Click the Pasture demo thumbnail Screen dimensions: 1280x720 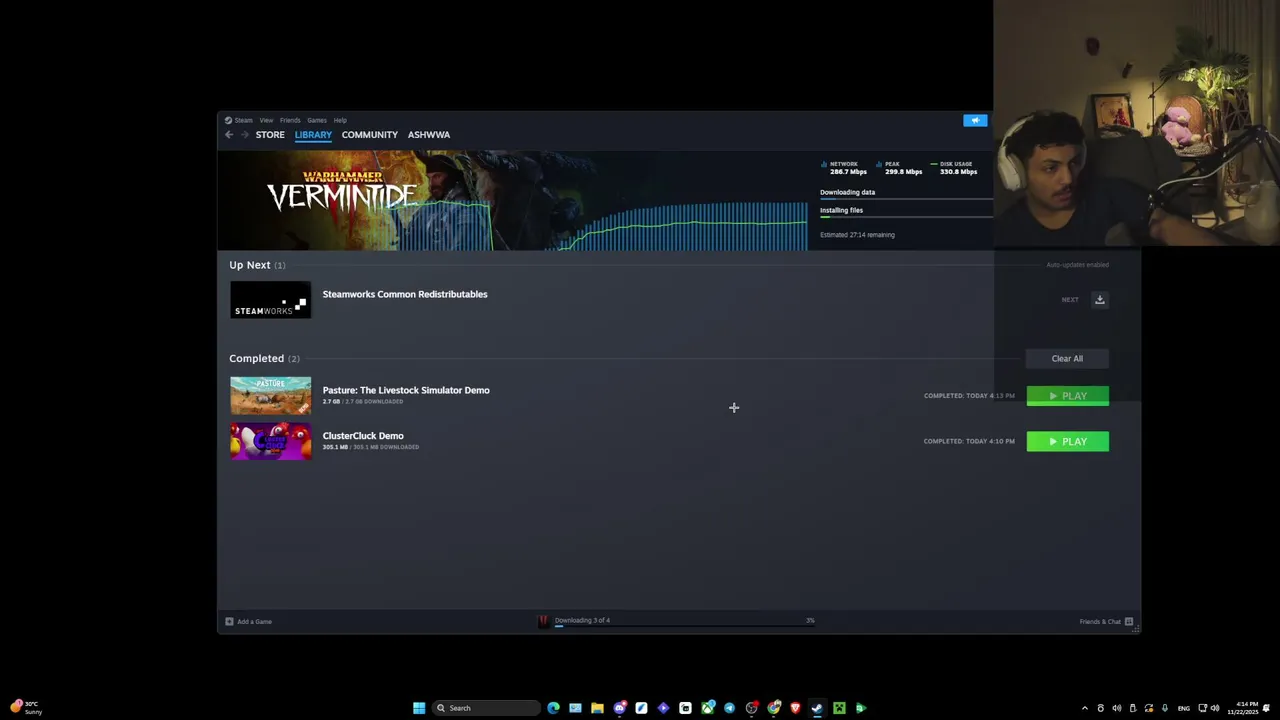(x=270, y=395)
